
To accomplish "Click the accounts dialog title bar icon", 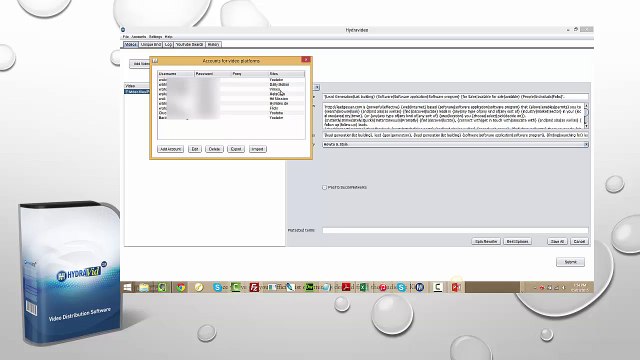I will click(155, 60).
